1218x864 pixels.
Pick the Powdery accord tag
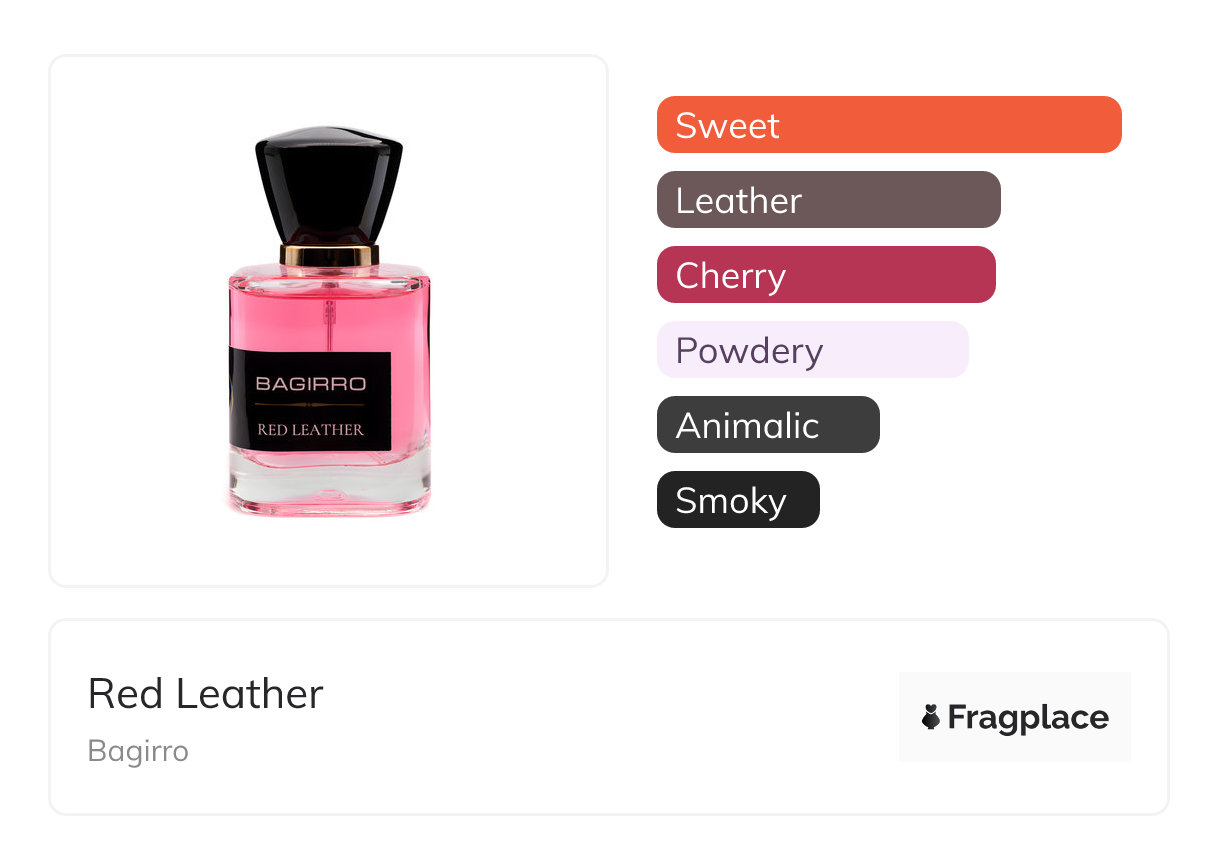tap(813, 350)
